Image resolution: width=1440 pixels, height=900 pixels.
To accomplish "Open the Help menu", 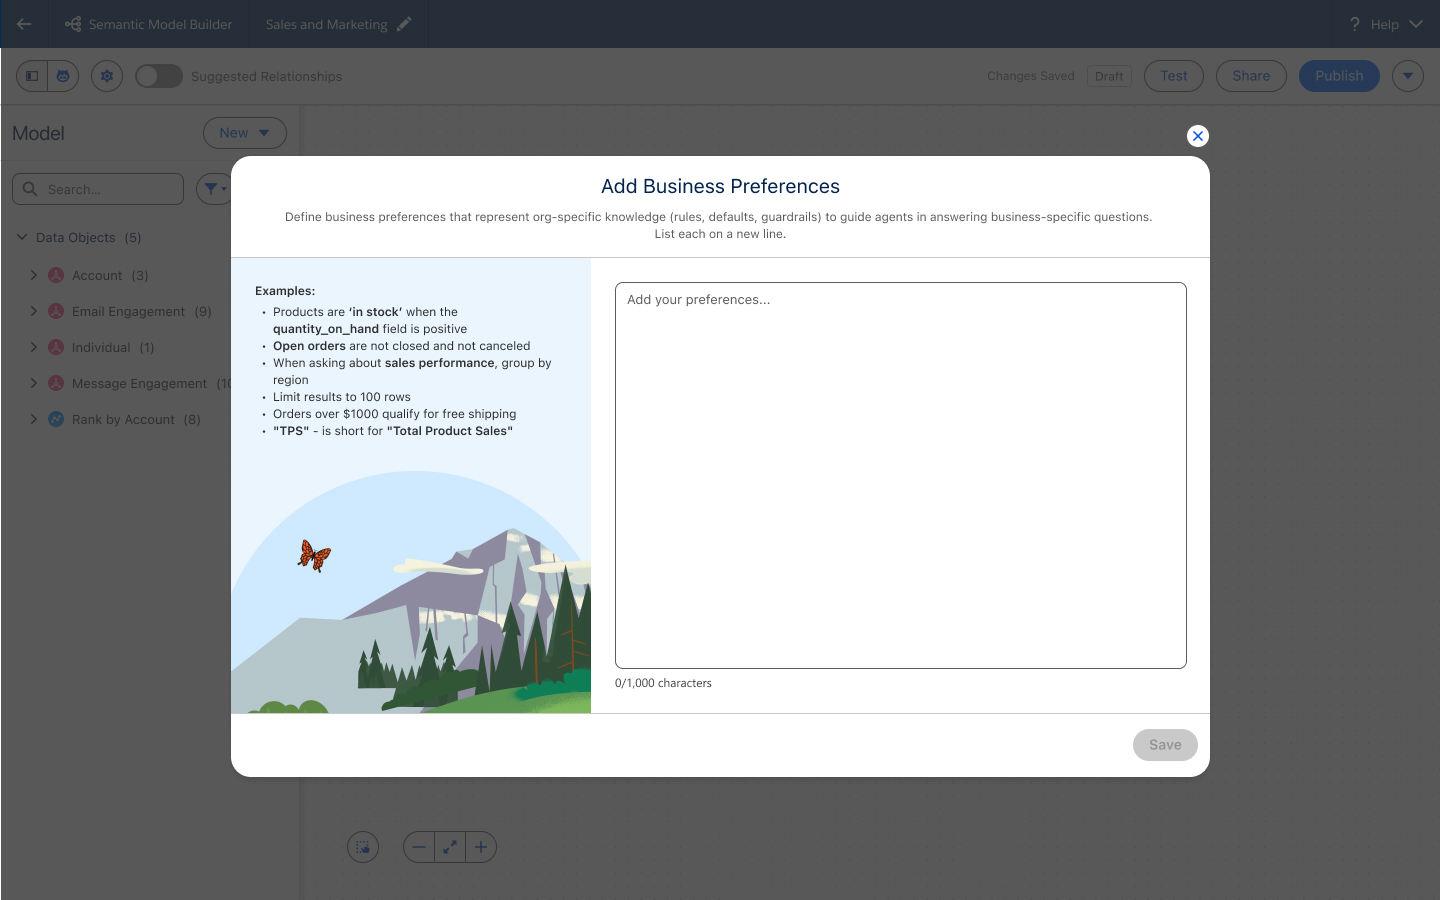I will [x=1385, y=24].
